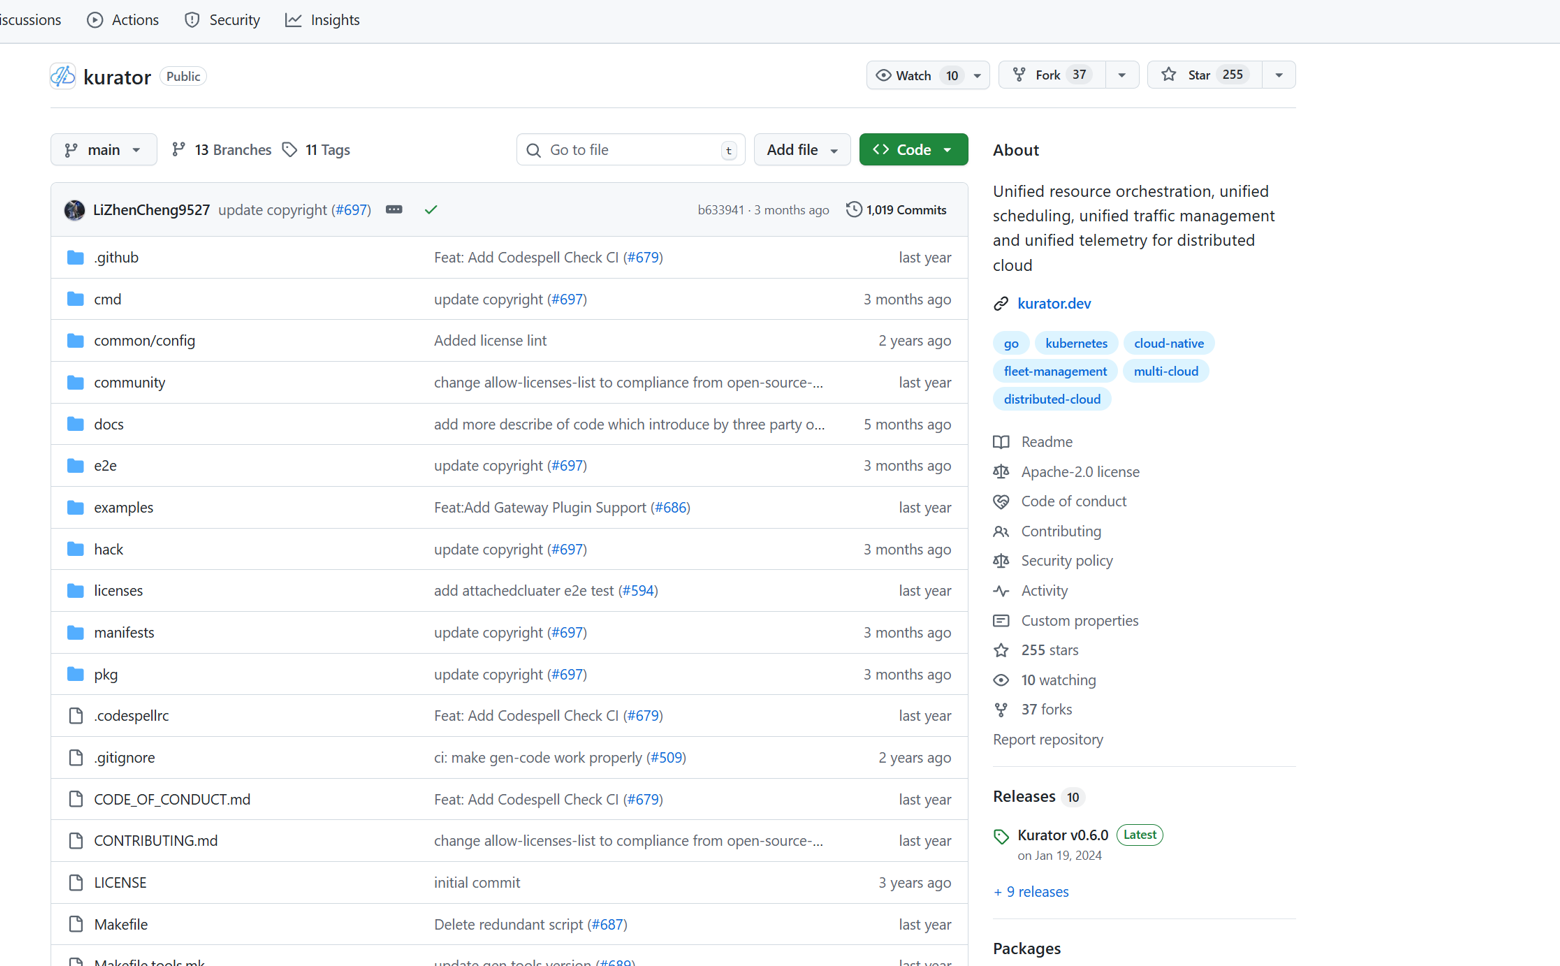The image size is (1560, 966).
Task: Open the Releases section heading
Action: tap(1024, 797)
